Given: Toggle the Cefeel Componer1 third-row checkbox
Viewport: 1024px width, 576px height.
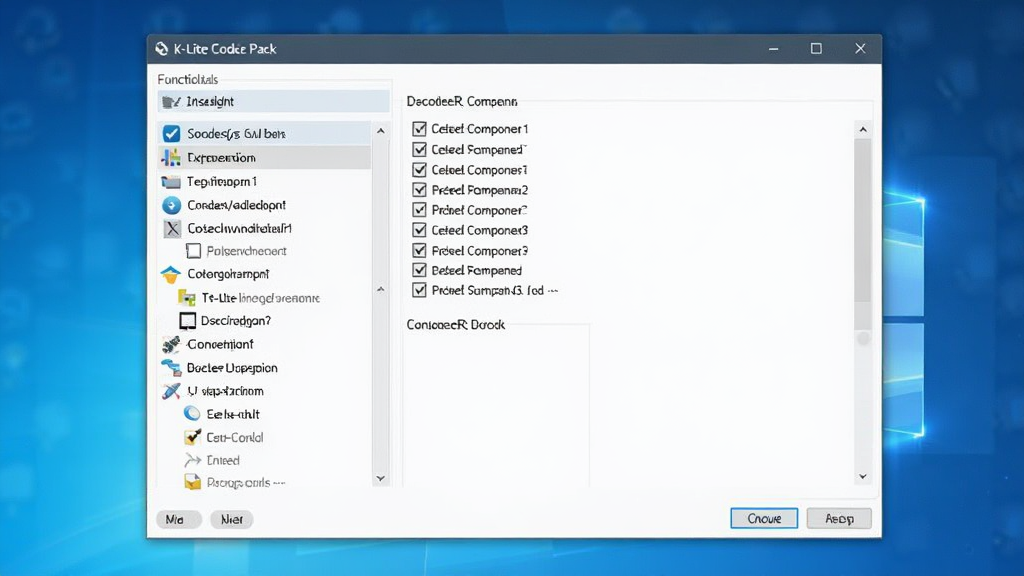Looking at the screenshot, I should coord(419,170).
